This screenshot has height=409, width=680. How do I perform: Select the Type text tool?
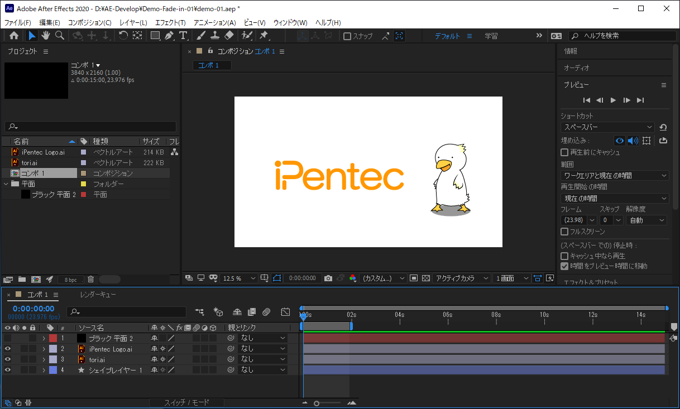pyautogui.click(x=183, y=36)
